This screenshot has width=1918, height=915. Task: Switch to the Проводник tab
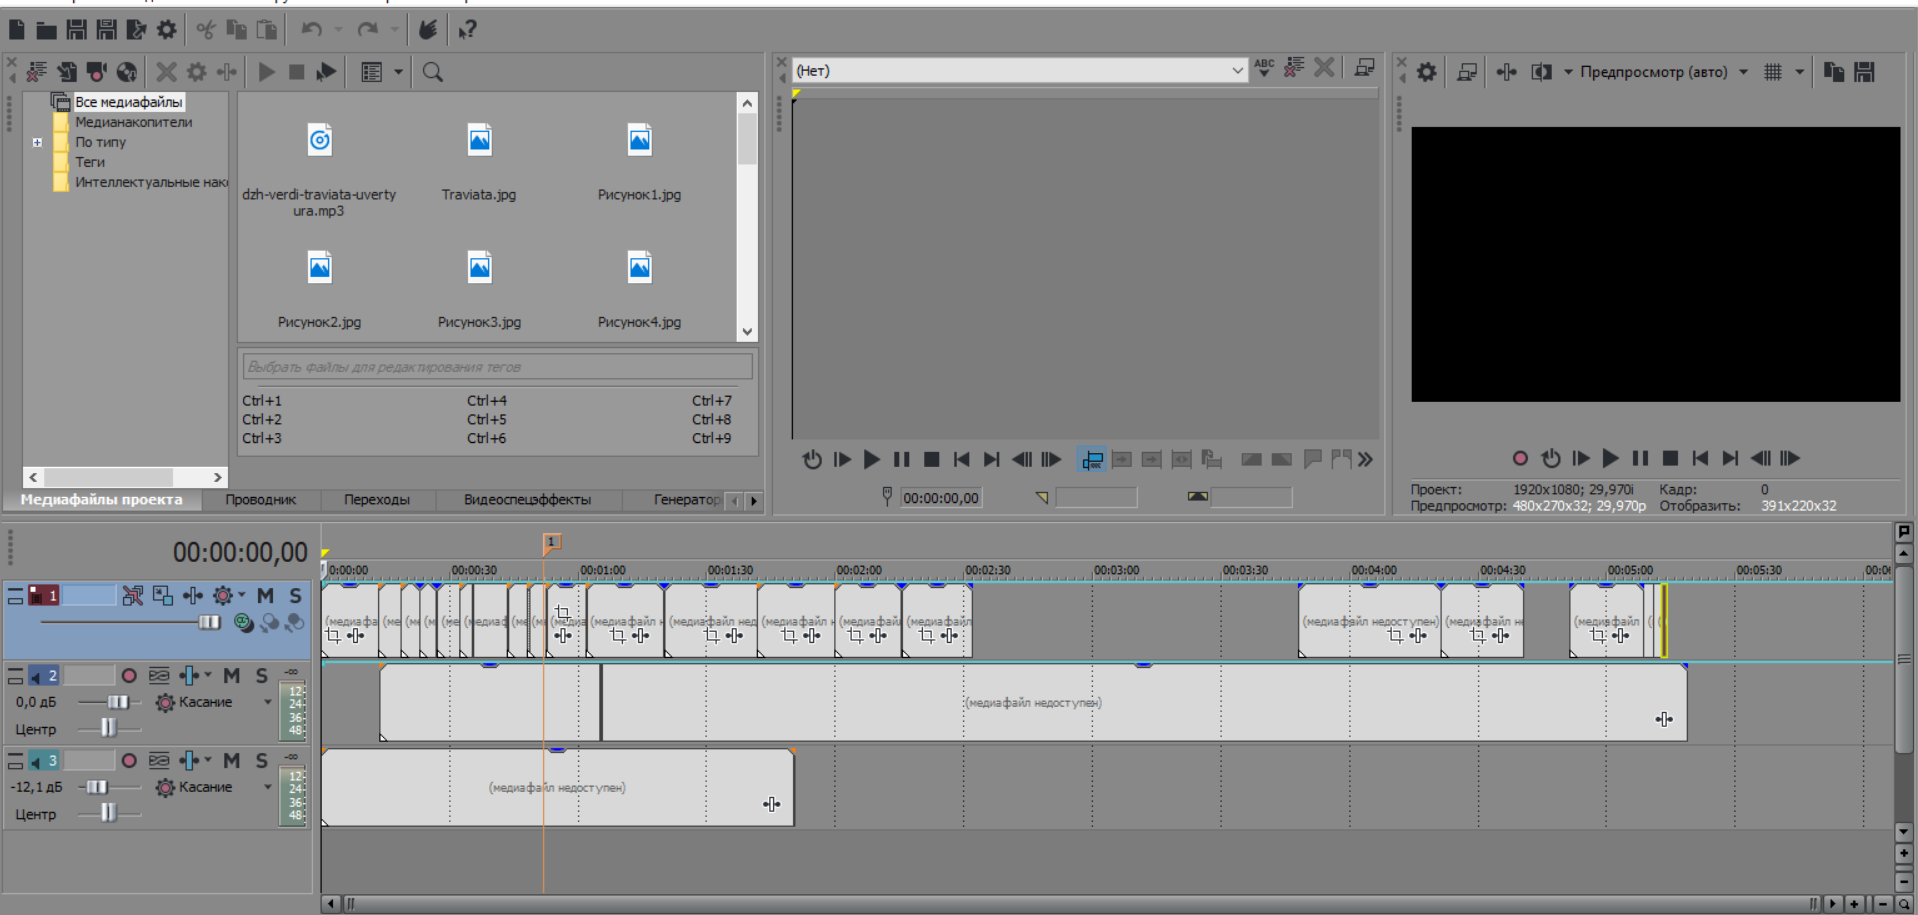click(x=260, y=500)
